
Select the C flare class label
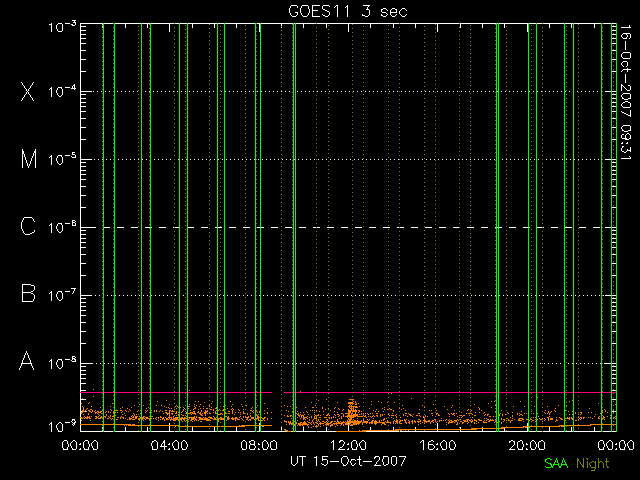pos(28,227)
